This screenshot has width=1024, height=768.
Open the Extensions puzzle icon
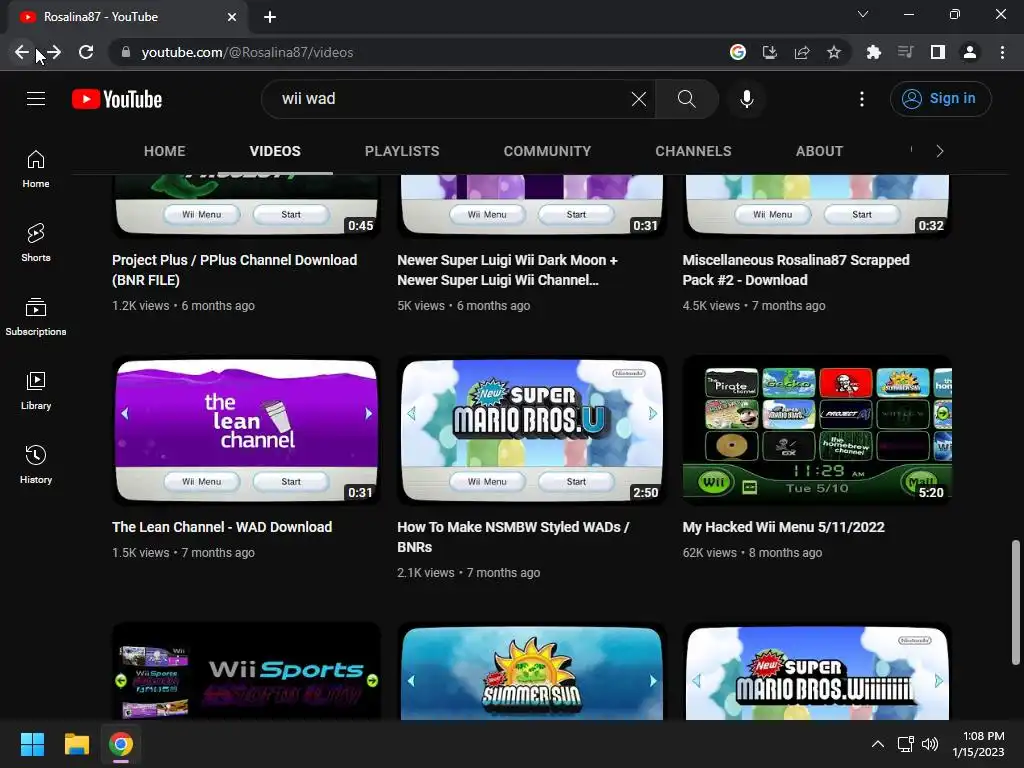(874, 52)
